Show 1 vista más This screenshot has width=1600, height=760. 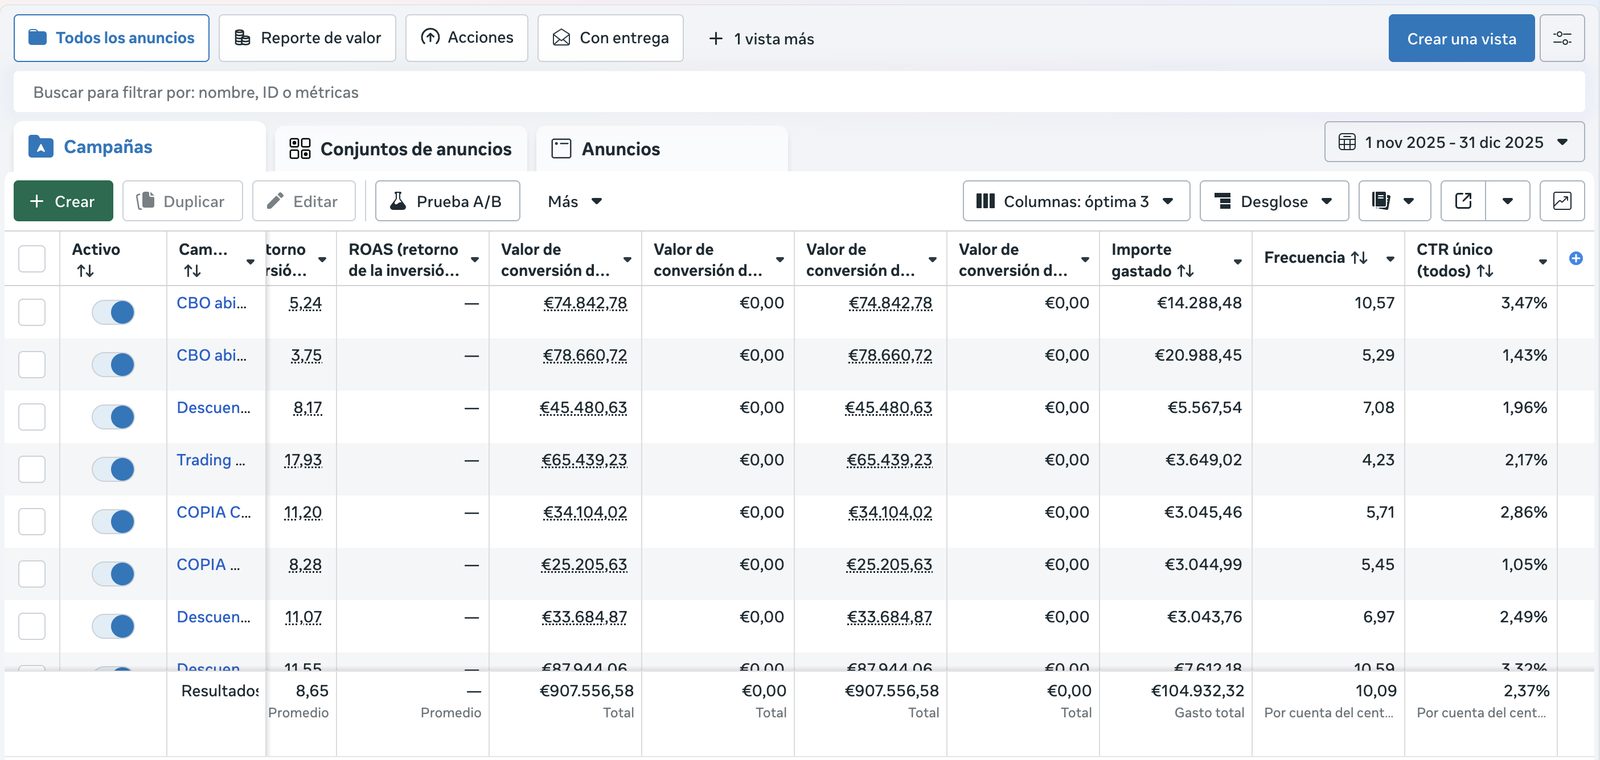coord(761,38)
